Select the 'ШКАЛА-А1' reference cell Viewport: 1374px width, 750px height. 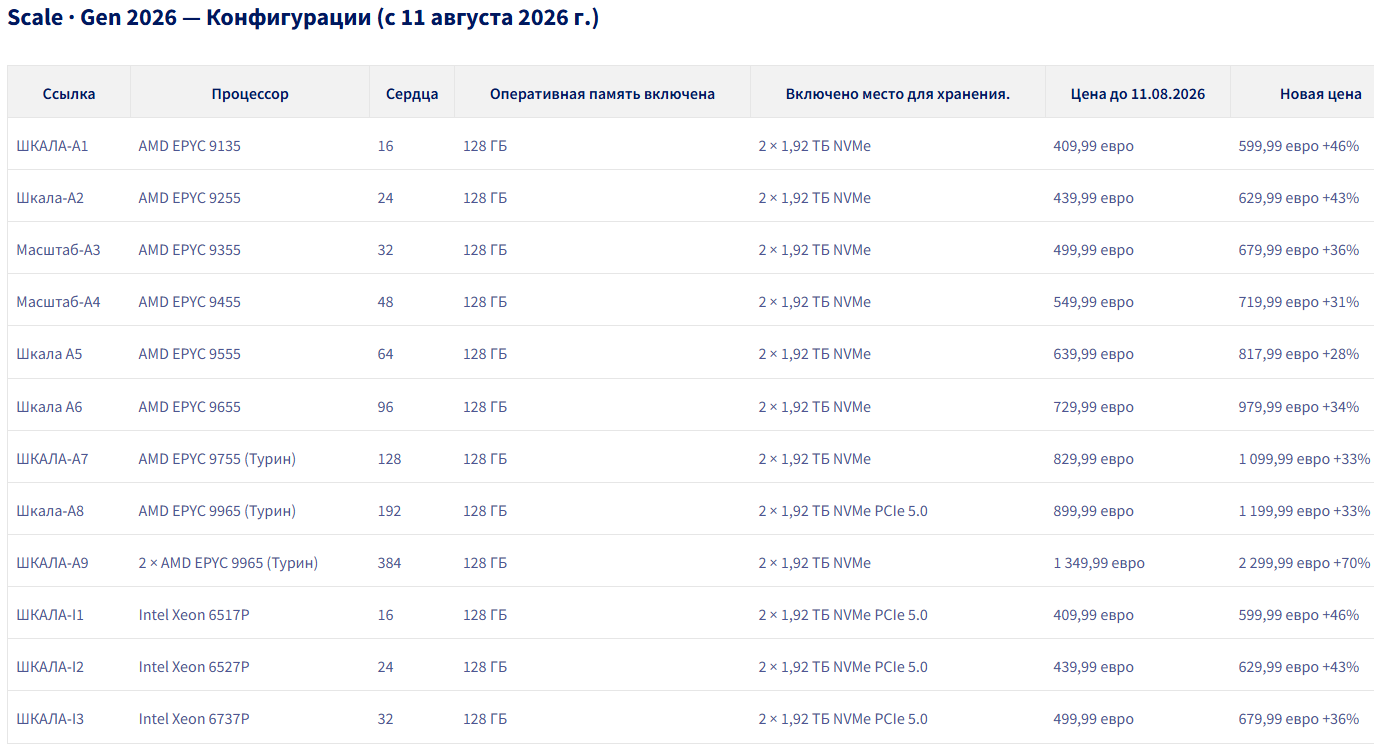[x=52, y=146]
